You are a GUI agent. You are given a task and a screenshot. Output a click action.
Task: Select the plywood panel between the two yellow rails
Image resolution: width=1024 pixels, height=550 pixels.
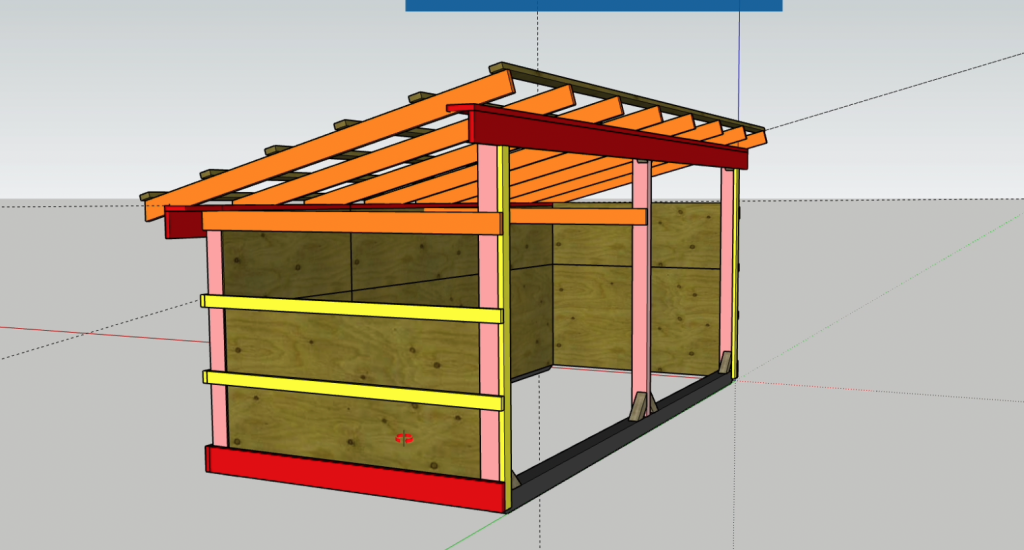[353, 349]
